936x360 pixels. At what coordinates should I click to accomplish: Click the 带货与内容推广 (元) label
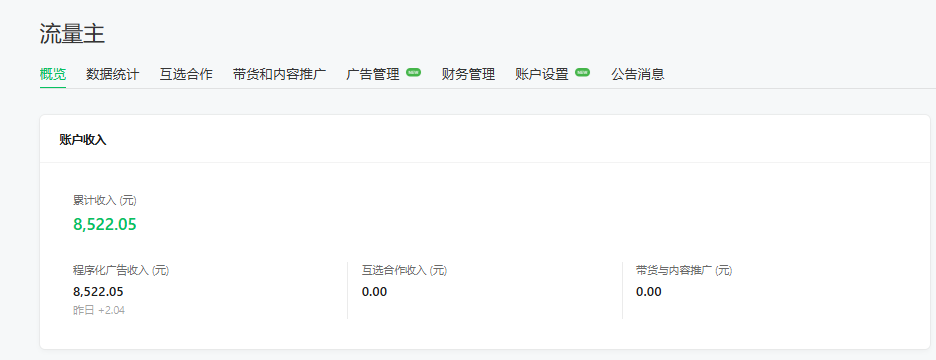(x=684, y=270)
